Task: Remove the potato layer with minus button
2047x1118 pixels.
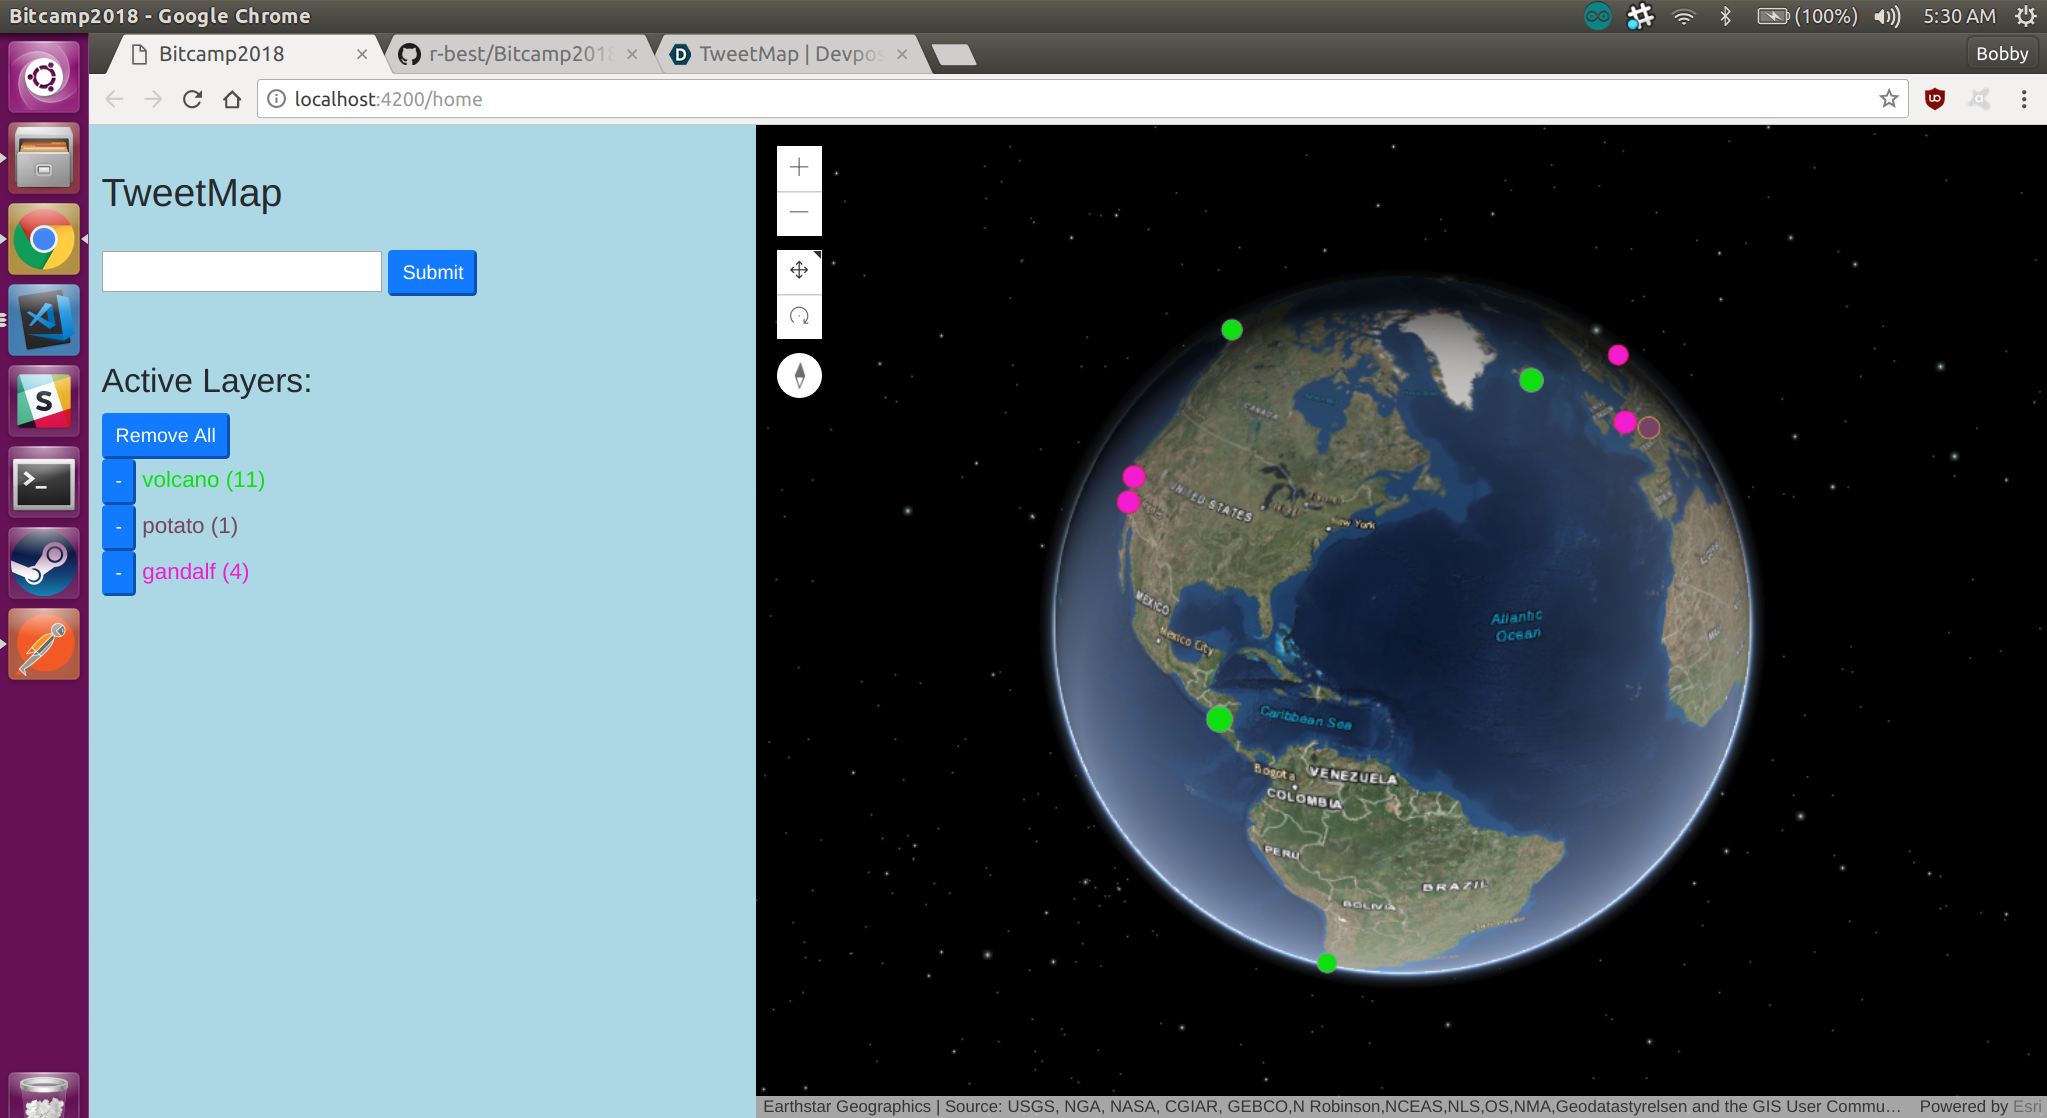Action: (118, 527)
